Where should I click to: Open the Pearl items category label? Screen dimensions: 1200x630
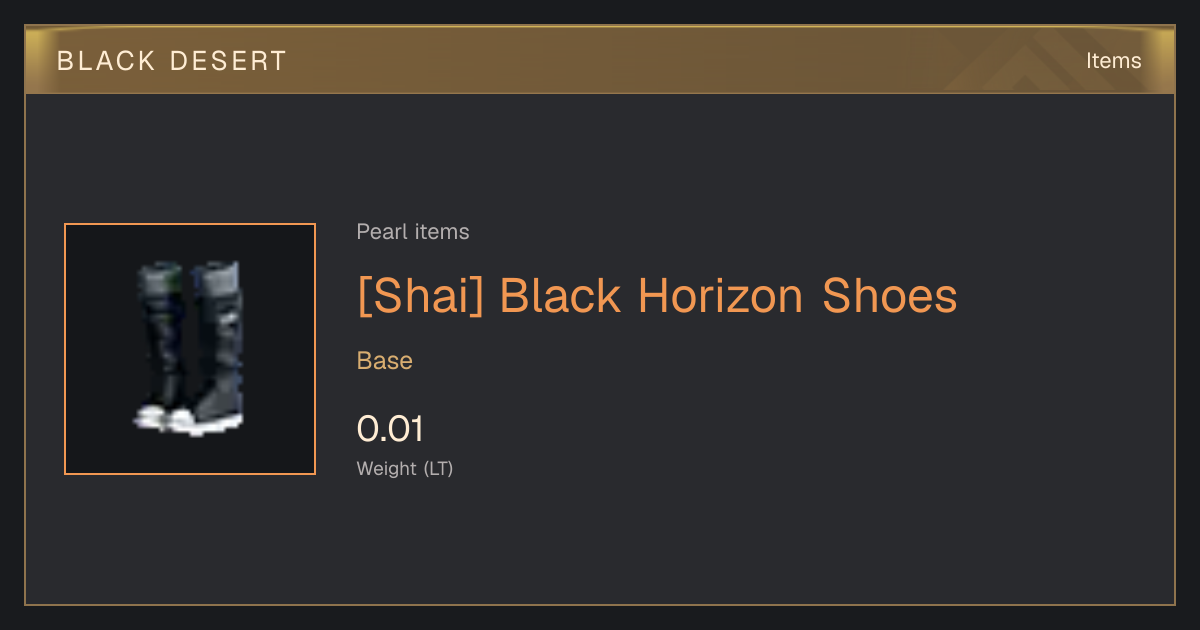click(x=413, y=232)
